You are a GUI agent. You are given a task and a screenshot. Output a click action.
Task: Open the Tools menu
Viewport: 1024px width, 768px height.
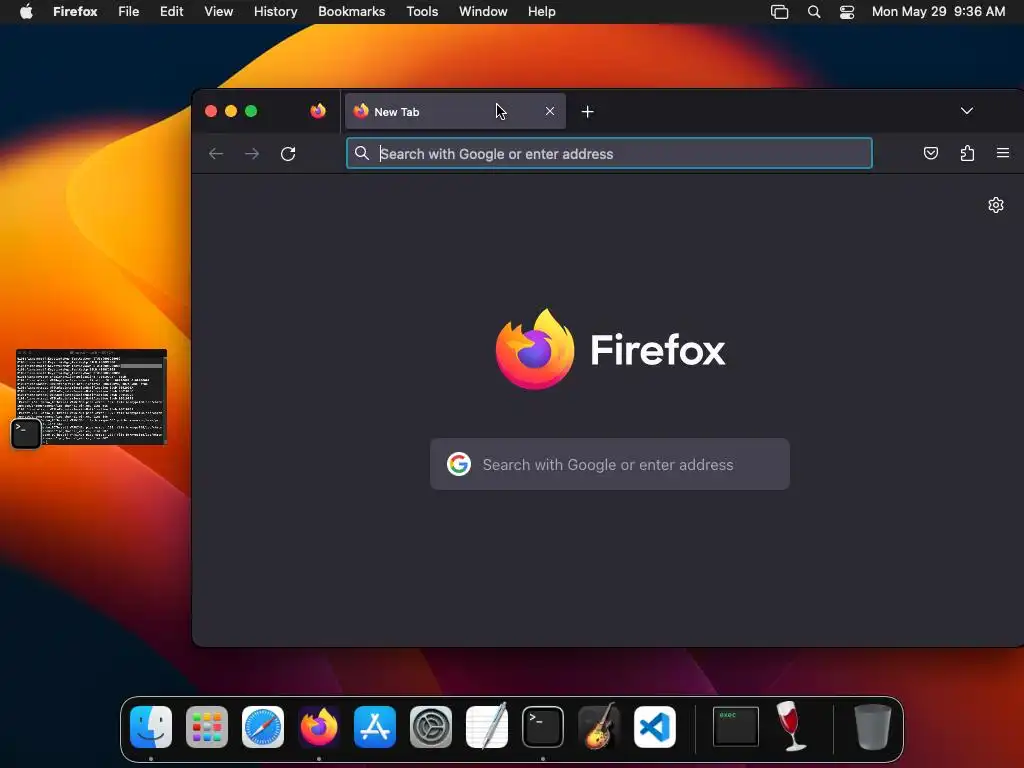(422, 12)
